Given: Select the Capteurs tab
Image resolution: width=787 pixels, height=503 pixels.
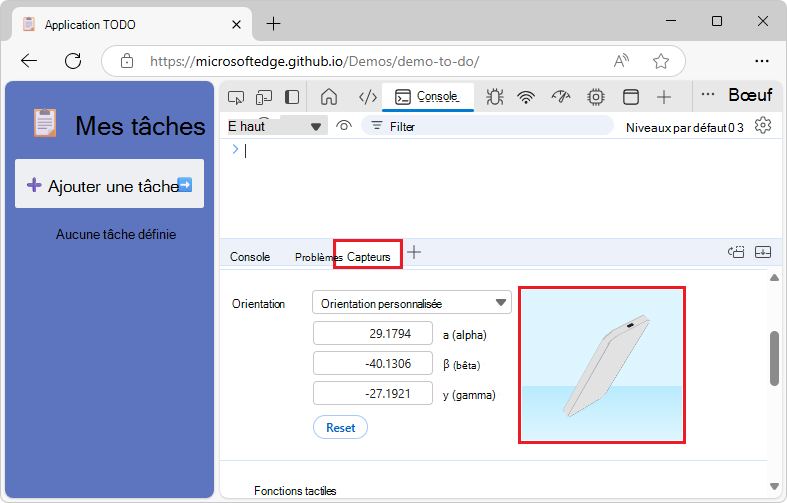Looking at the screenshot, I should point(368,257).
